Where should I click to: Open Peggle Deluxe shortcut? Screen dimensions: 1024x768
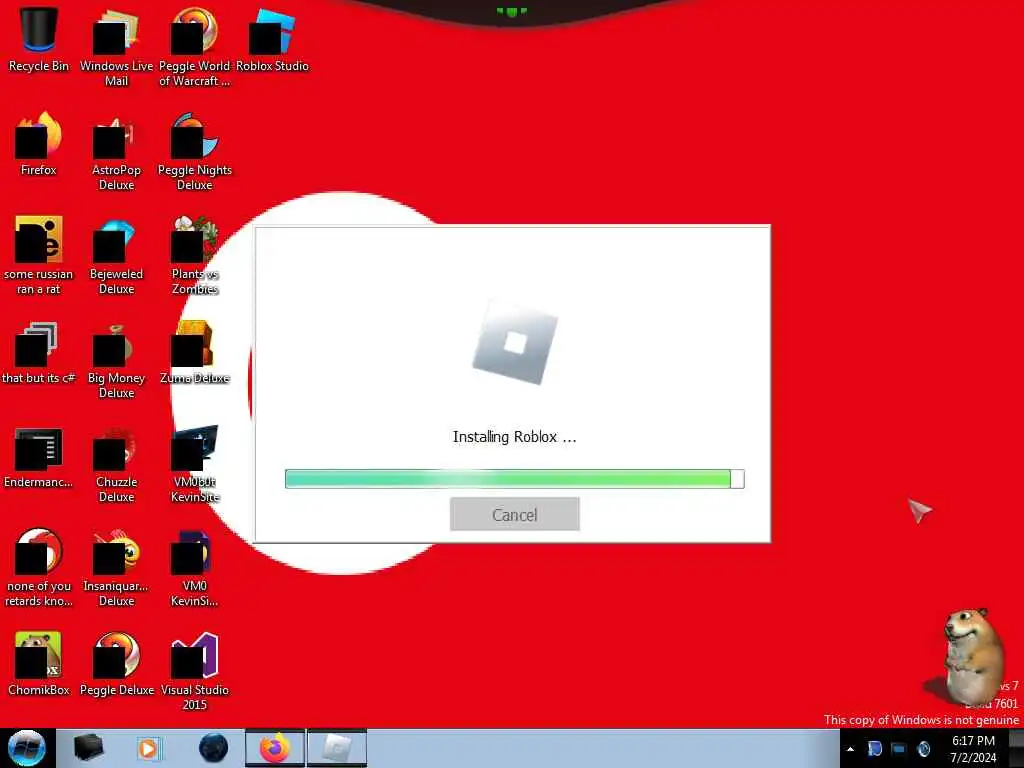click(x=116, y=664)
